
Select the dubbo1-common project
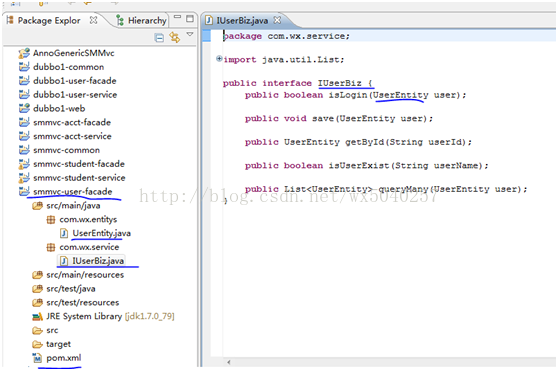(68, 67)
